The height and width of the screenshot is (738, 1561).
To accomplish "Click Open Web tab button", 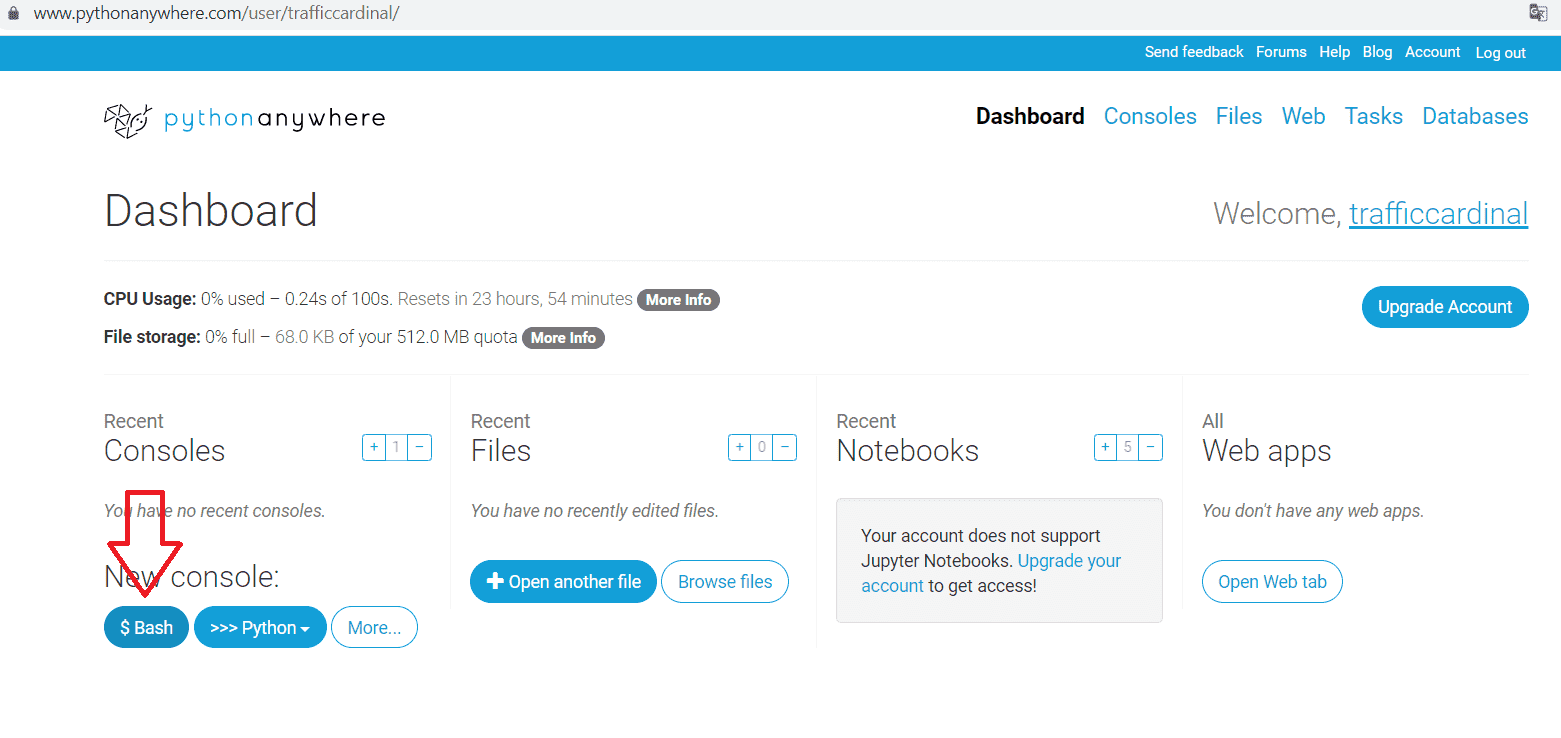I will [1272, 582].
